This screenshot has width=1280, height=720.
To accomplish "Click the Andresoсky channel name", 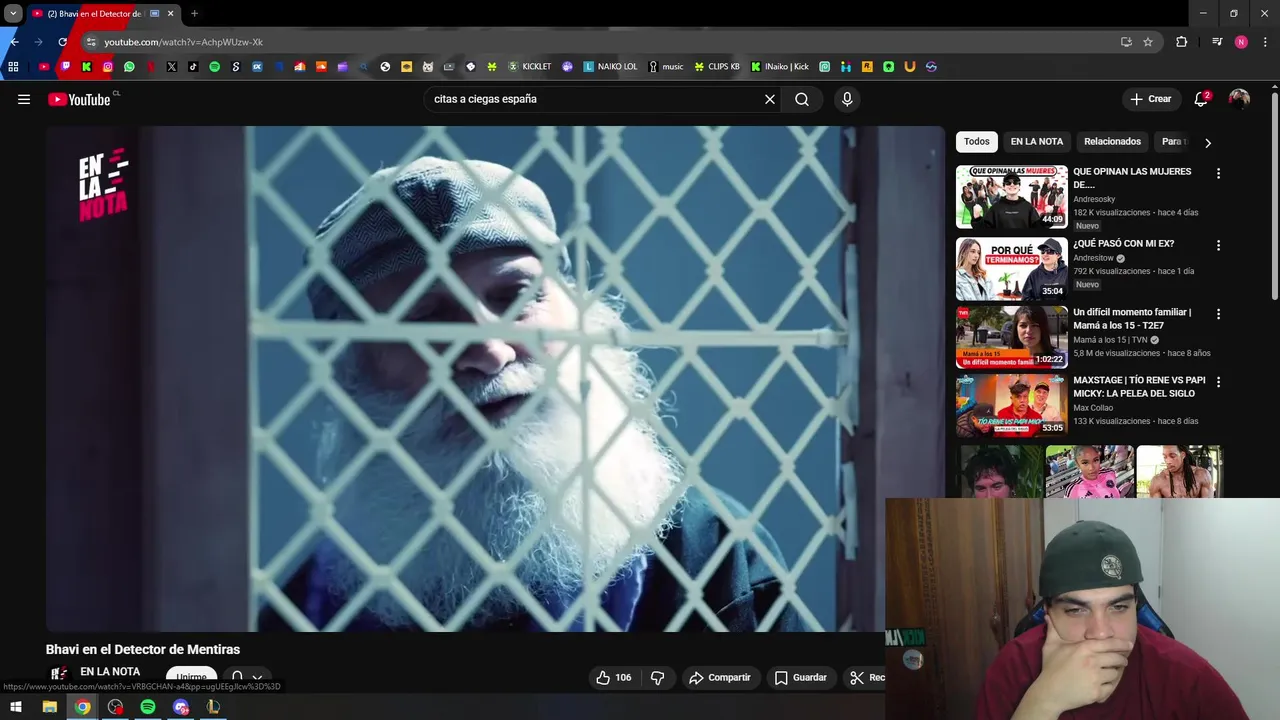I will click(1094, 199).
